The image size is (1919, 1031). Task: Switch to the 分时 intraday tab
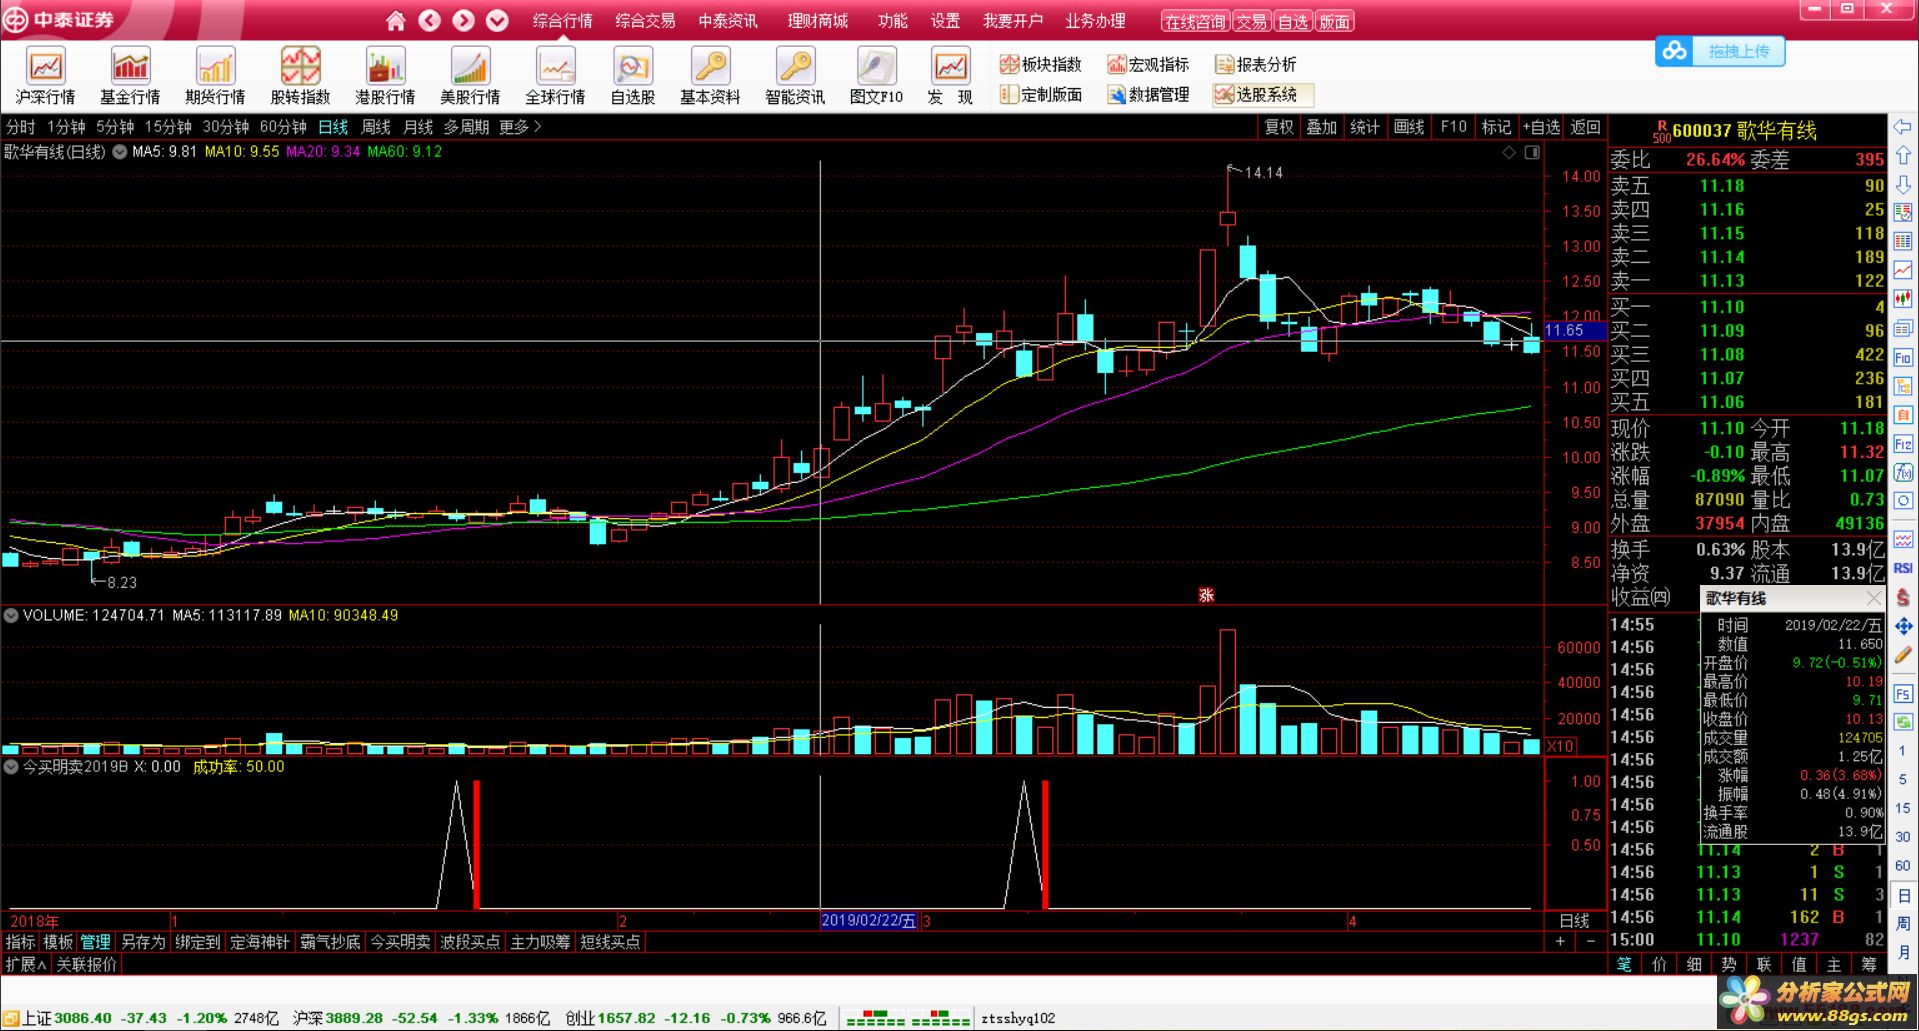point(20,127)
